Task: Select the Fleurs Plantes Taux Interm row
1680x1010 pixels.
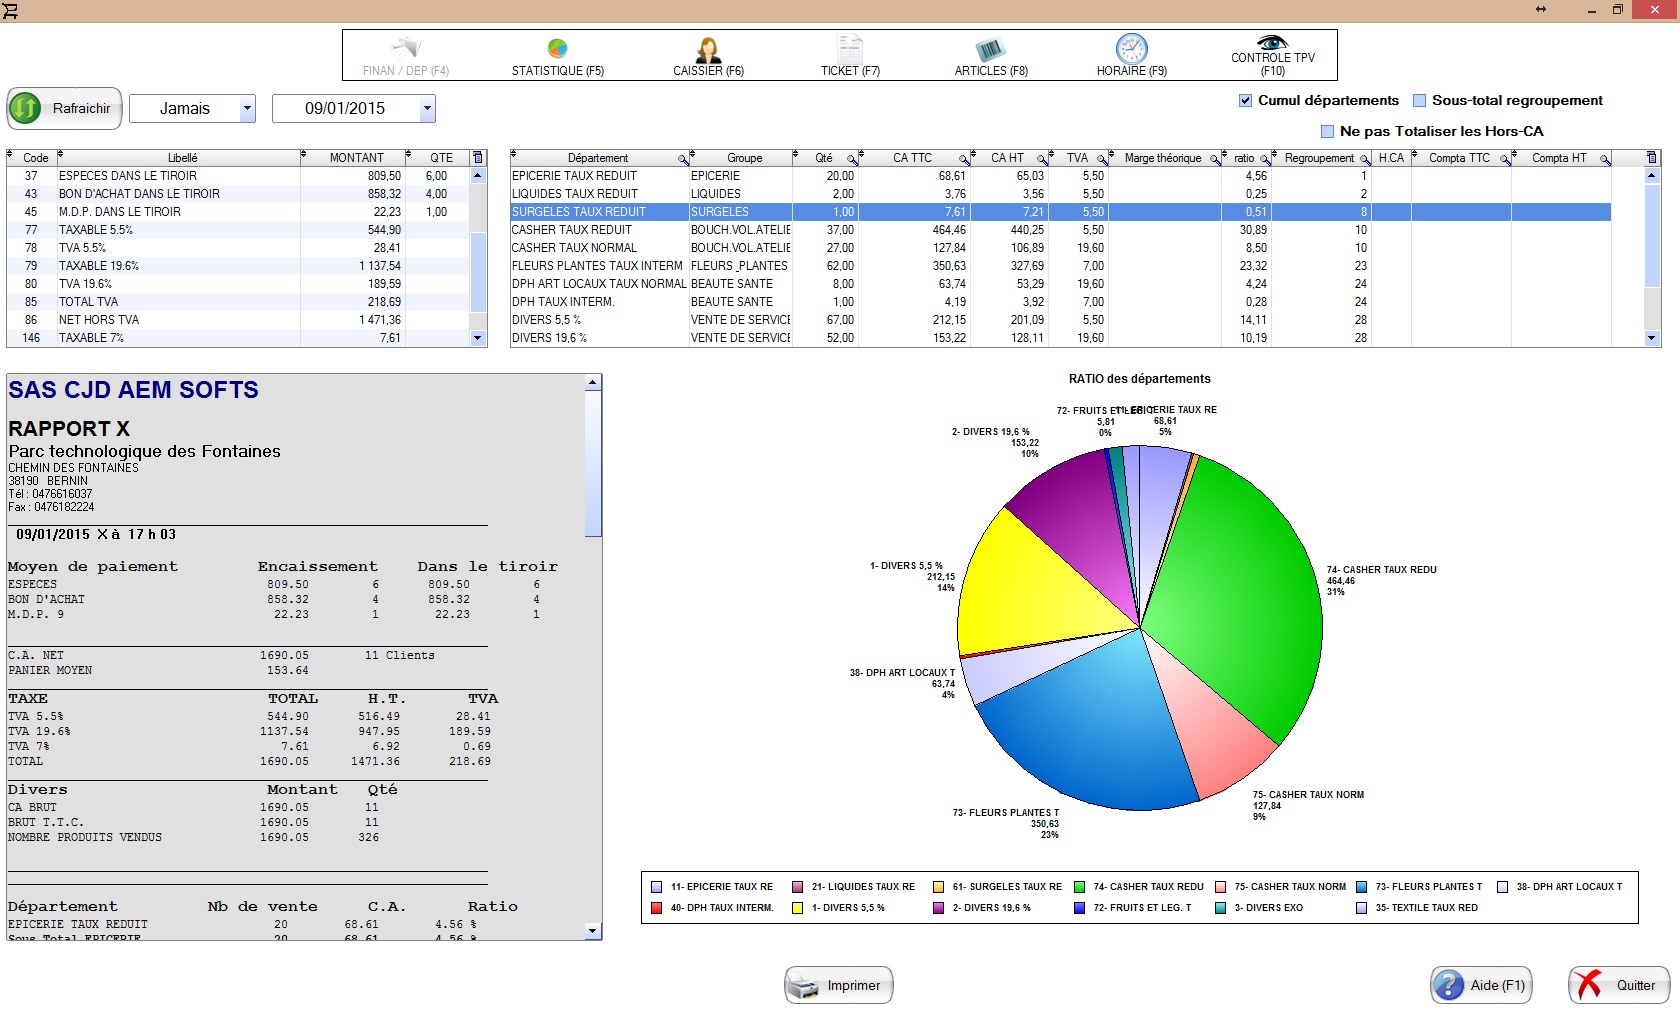Action: pos(597,266)
